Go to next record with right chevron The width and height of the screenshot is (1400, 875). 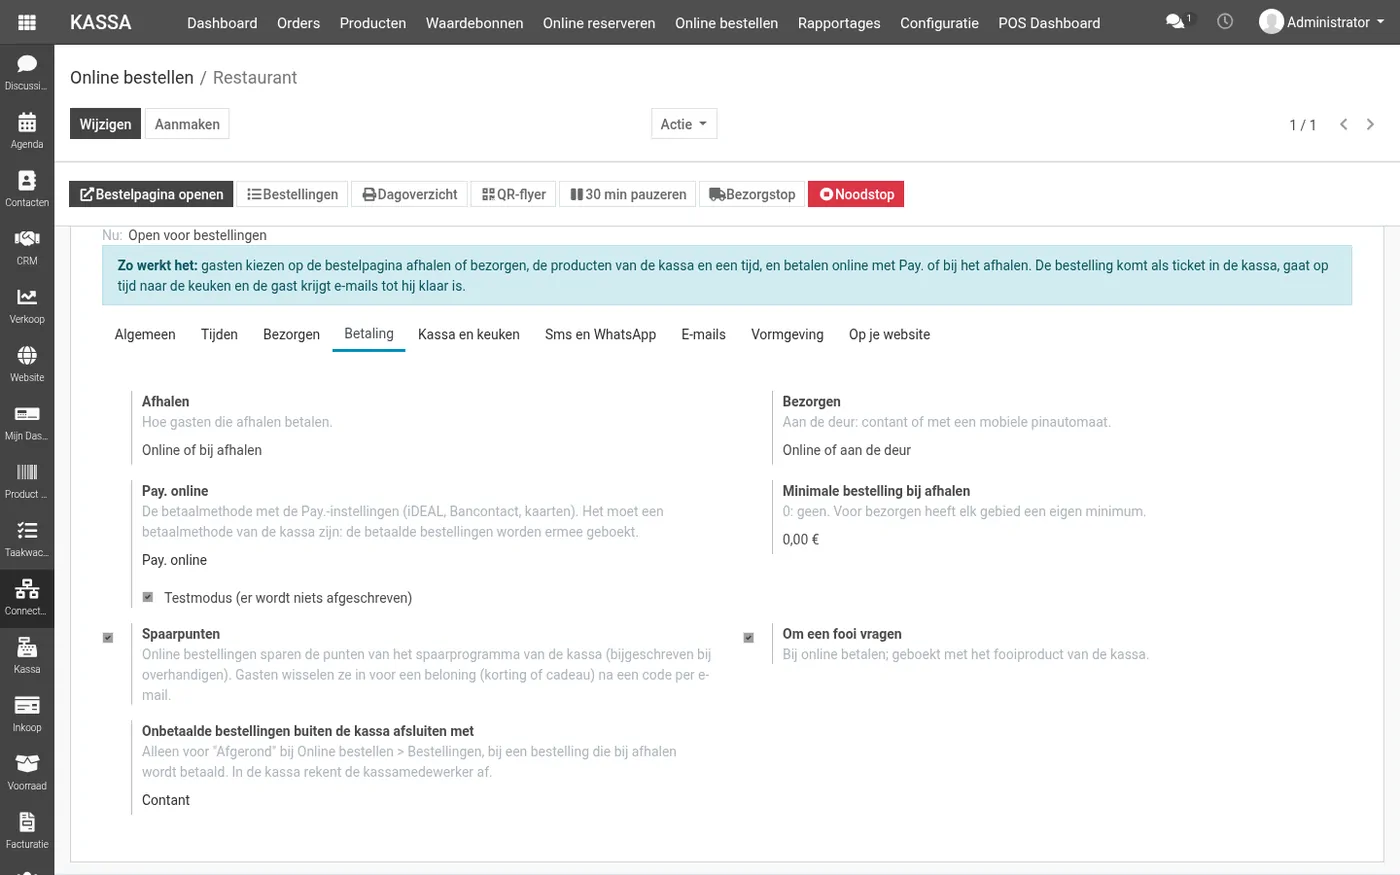pos(1370,124)
